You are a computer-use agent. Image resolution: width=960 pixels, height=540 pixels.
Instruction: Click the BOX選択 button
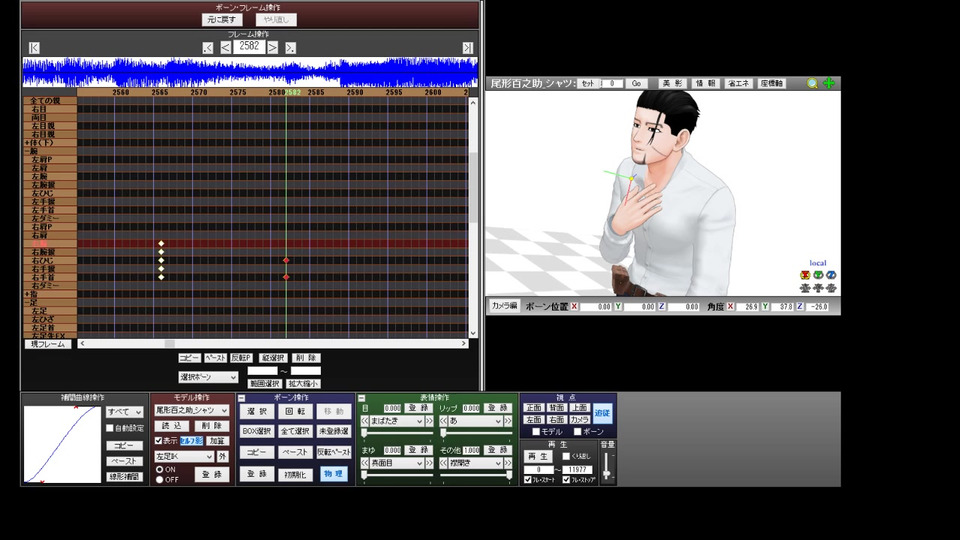pos(257,431)
